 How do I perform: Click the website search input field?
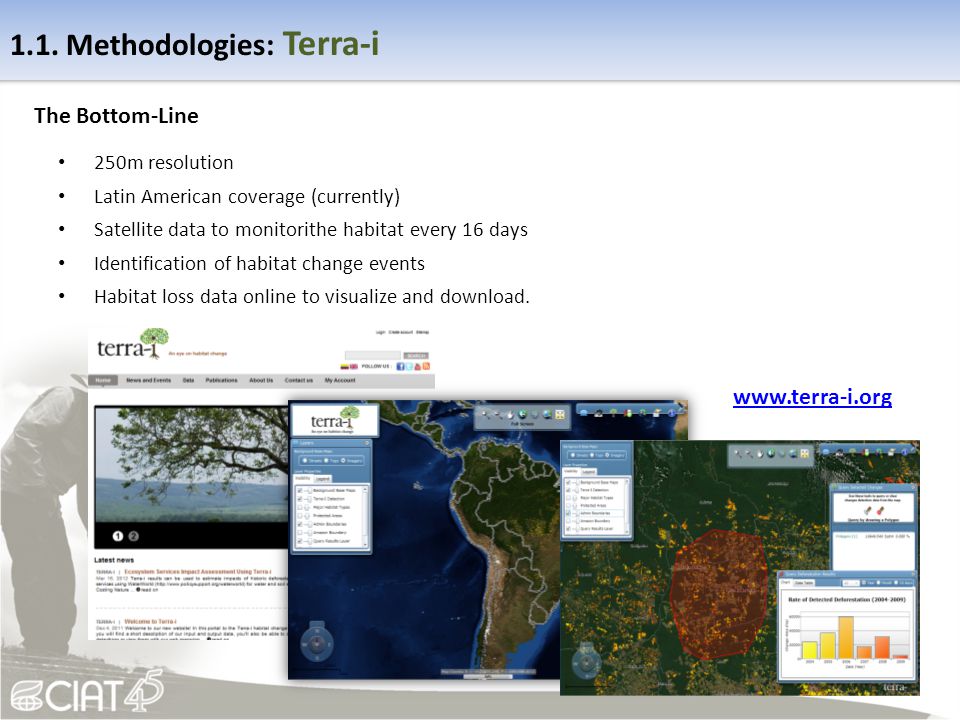[373, 355]
